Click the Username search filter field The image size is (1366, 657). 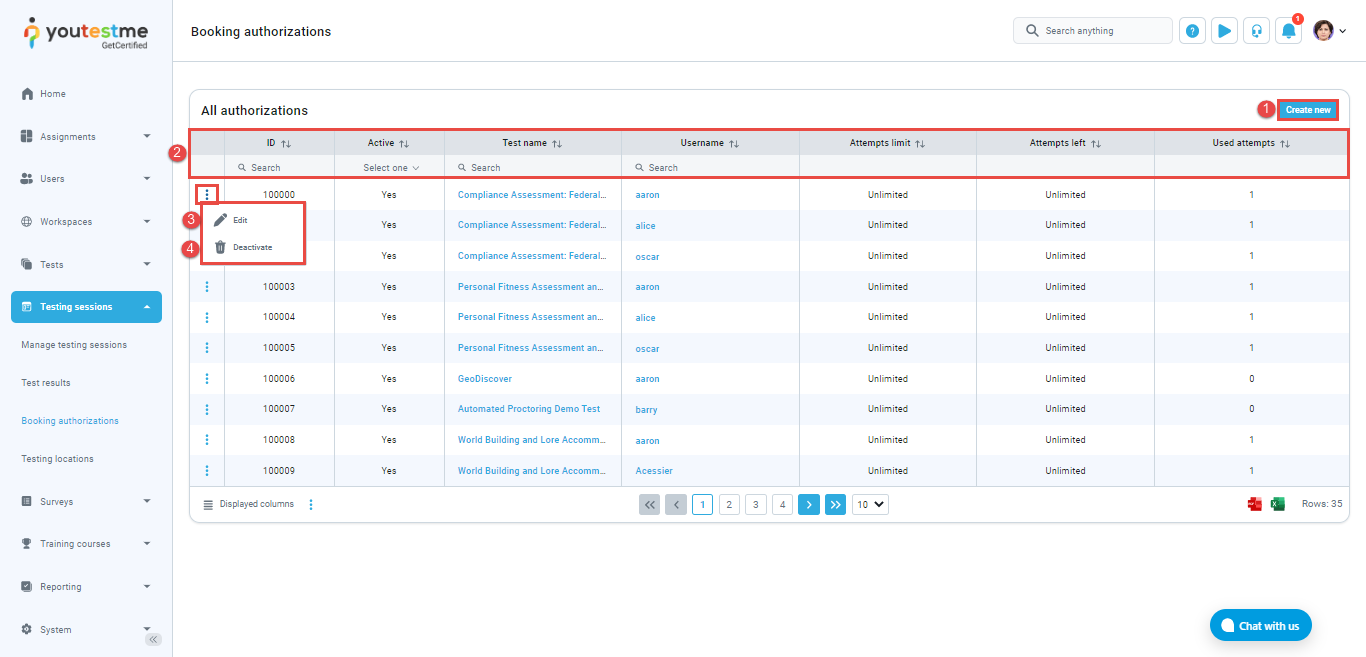(710, 168)
